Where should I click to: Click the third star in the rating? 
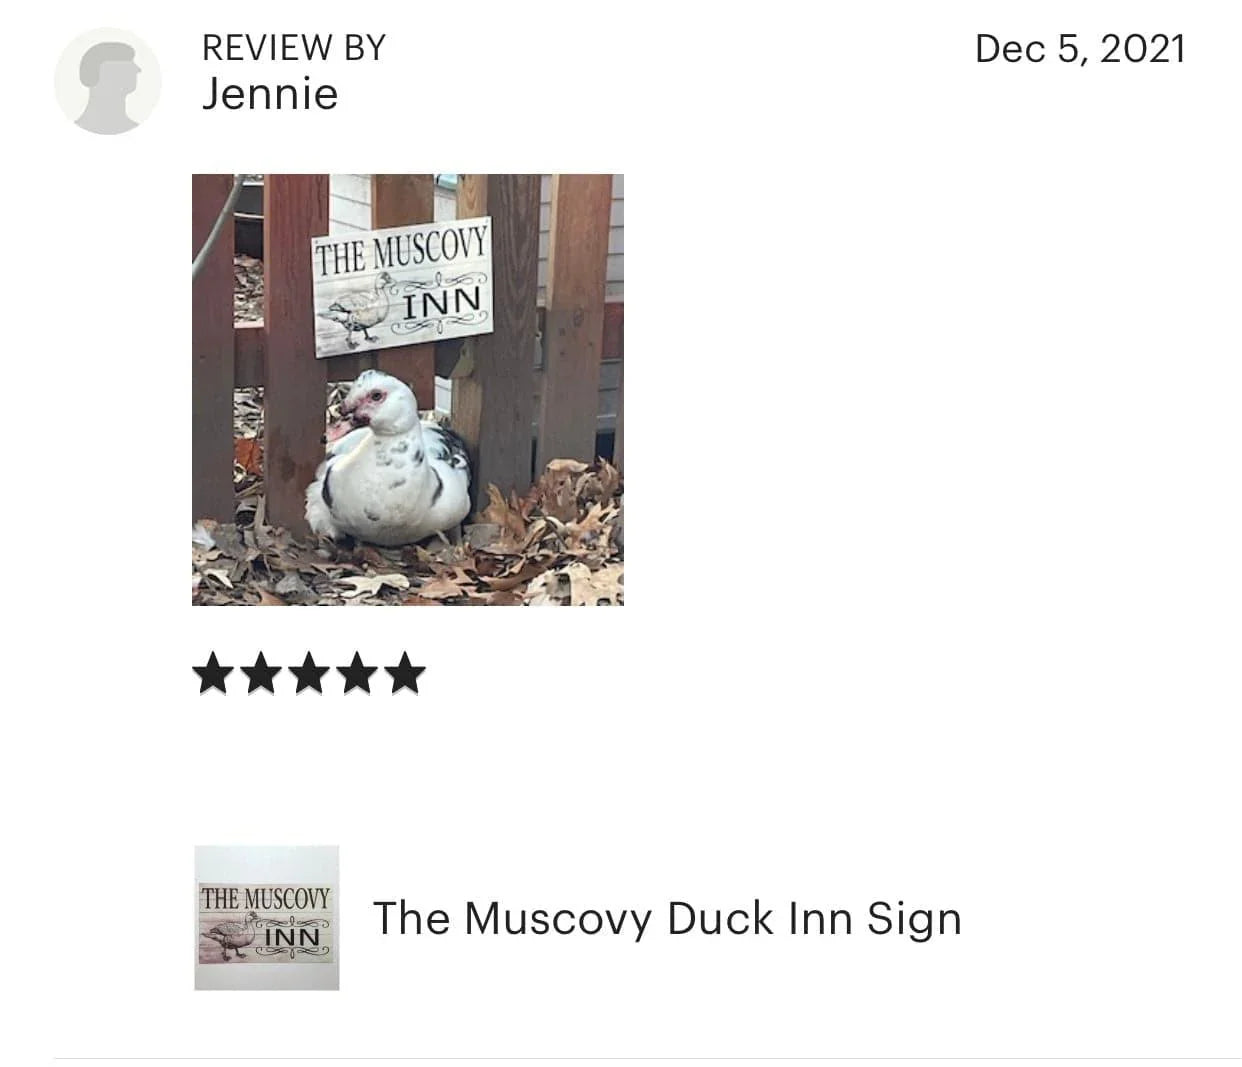pyautogui.click(x=308, y=673)
